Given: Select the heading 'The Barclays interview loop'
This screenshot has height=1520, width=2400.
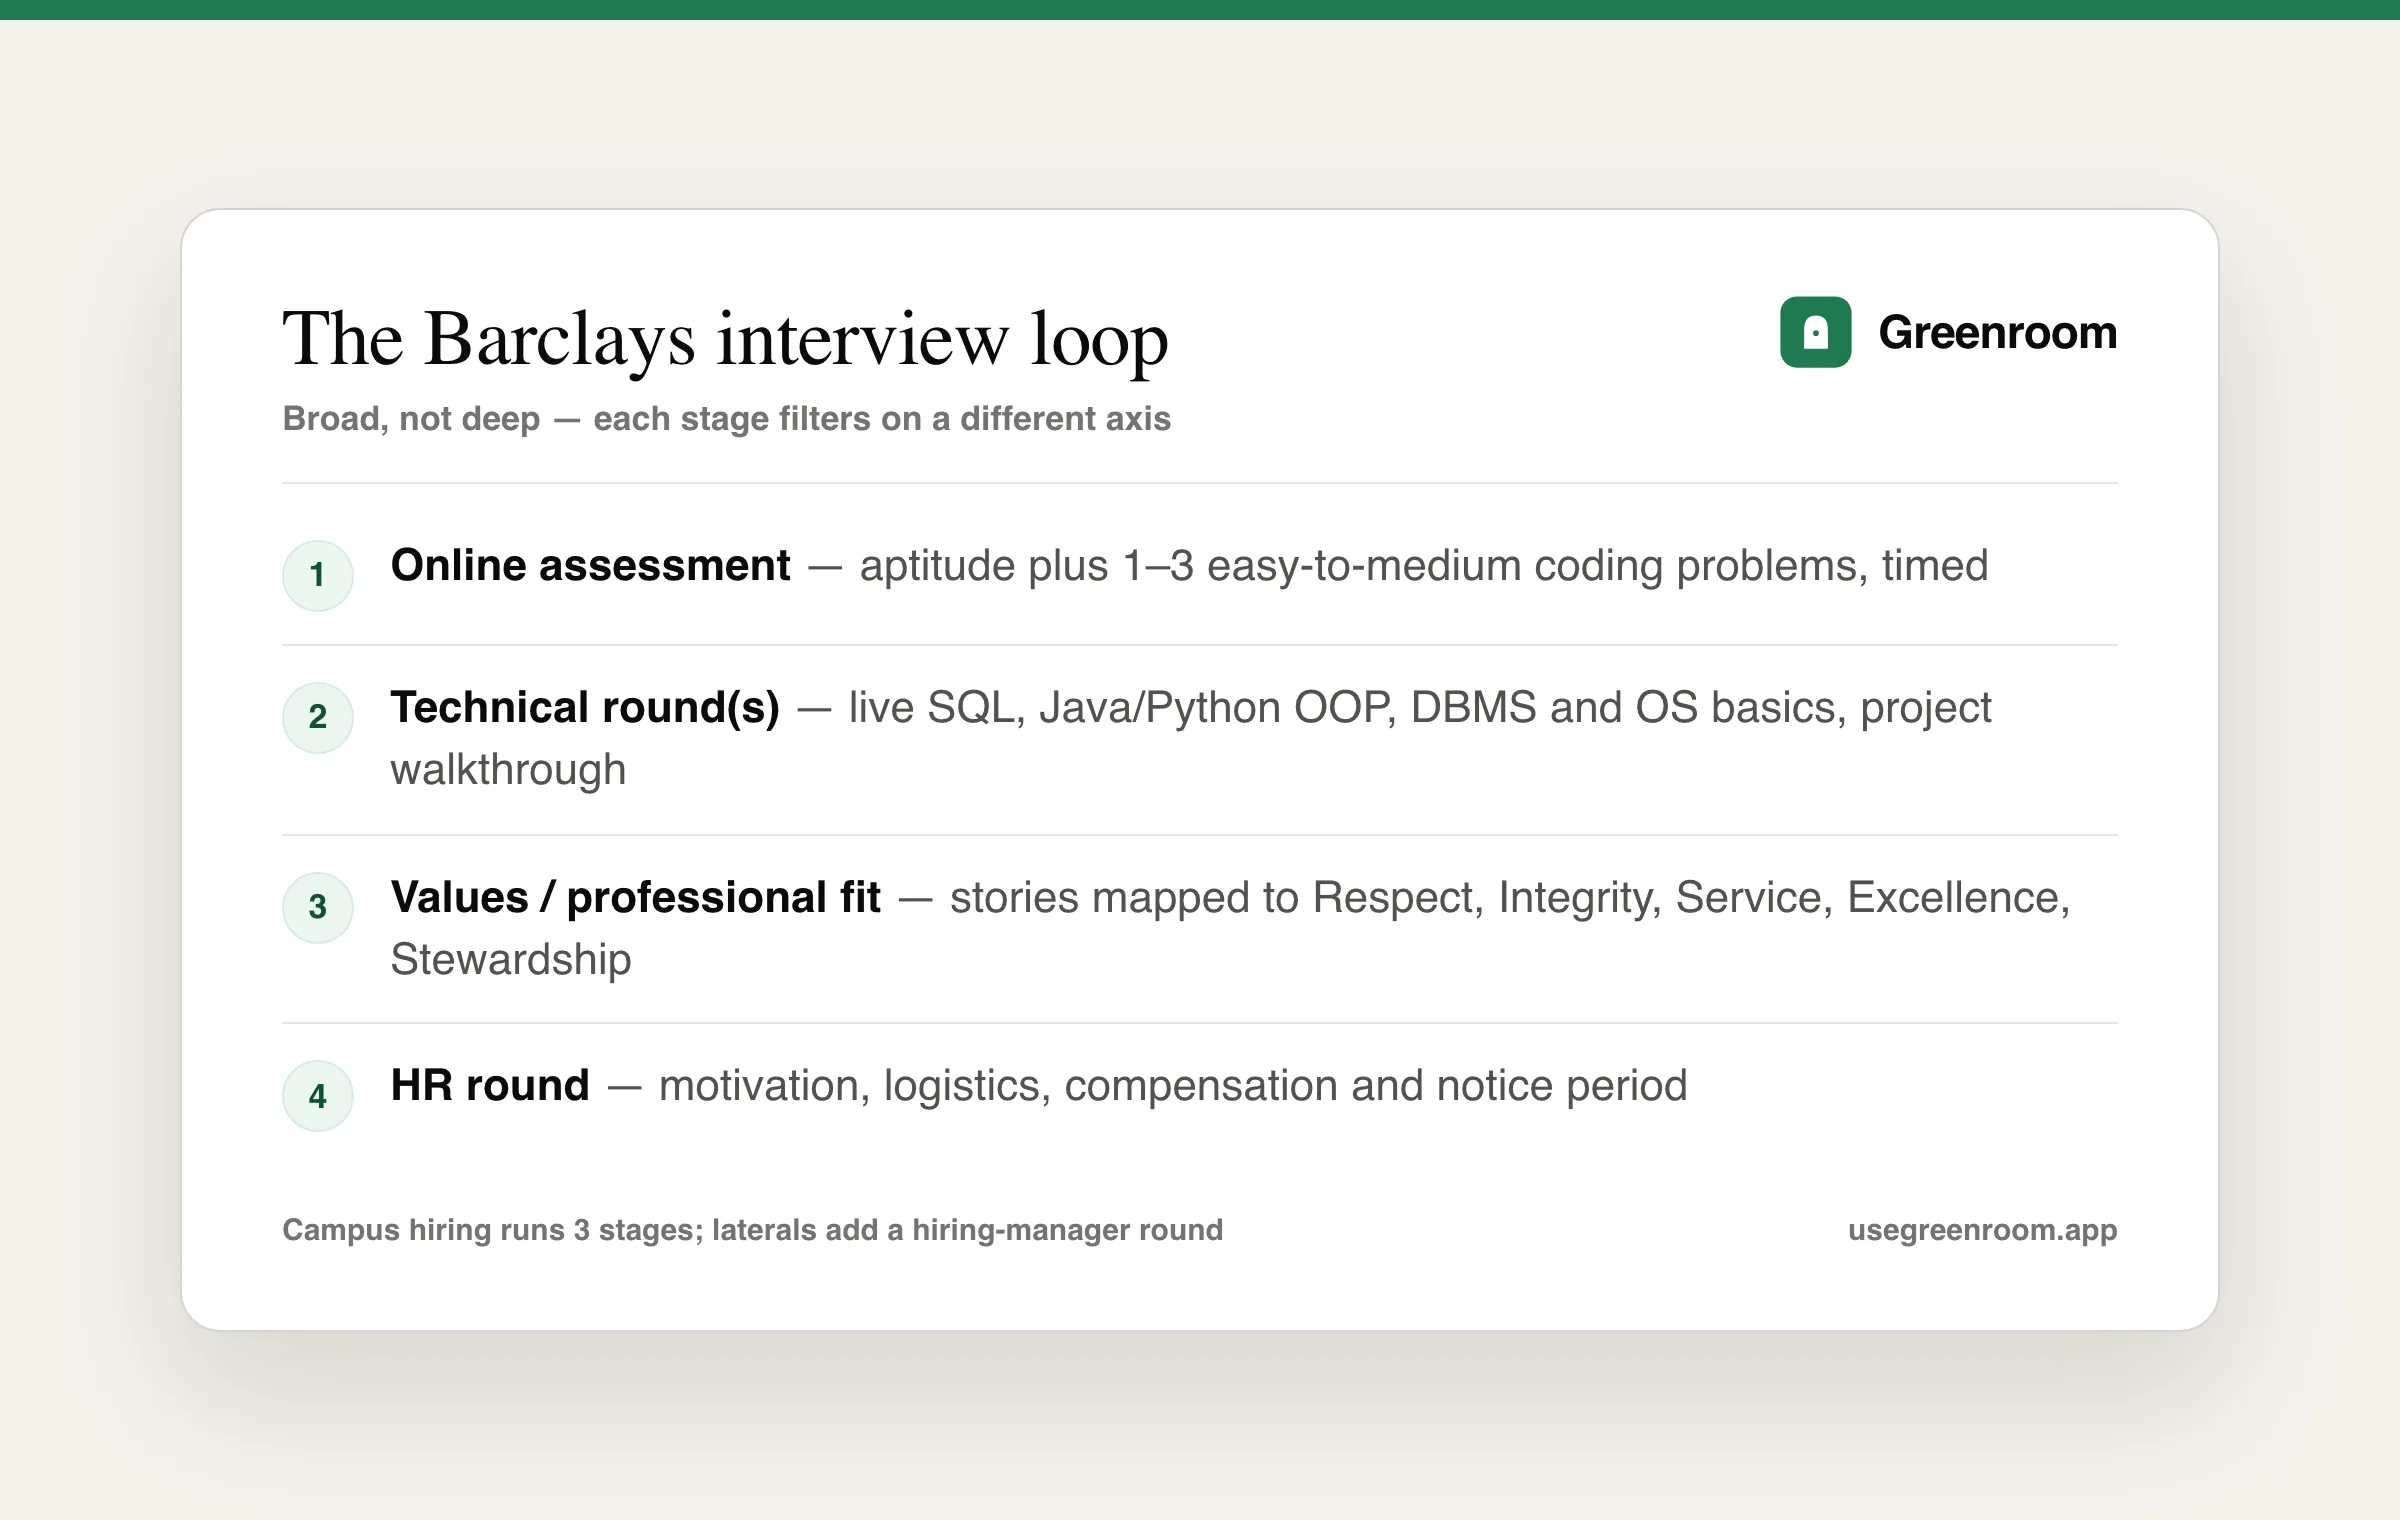Looking at the screenshot, I should pos(725,339).
